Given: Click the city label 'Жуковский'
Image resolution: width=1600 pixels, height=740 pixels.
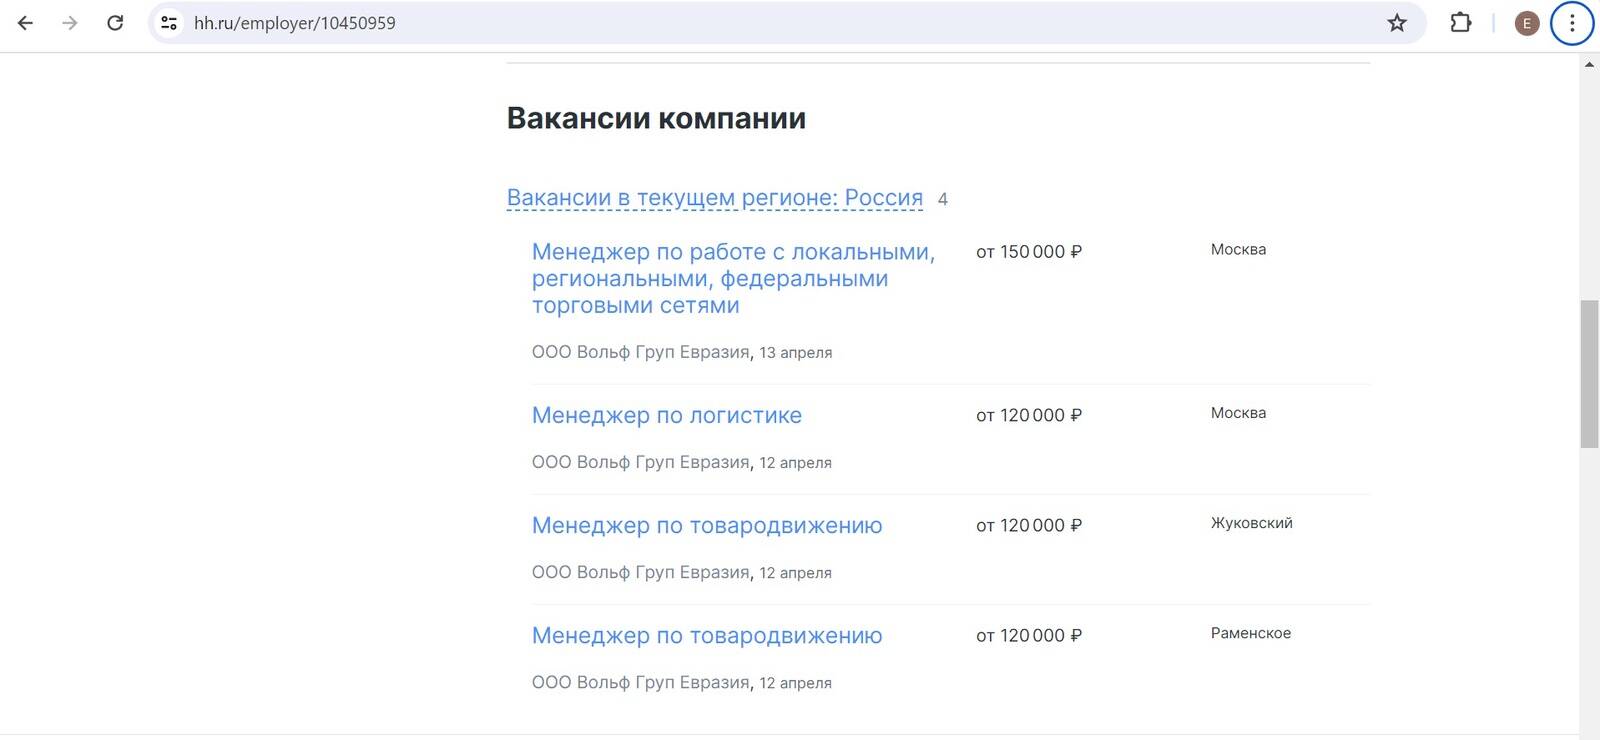Looking at the screenshot, I should [x=1252, y=523].
